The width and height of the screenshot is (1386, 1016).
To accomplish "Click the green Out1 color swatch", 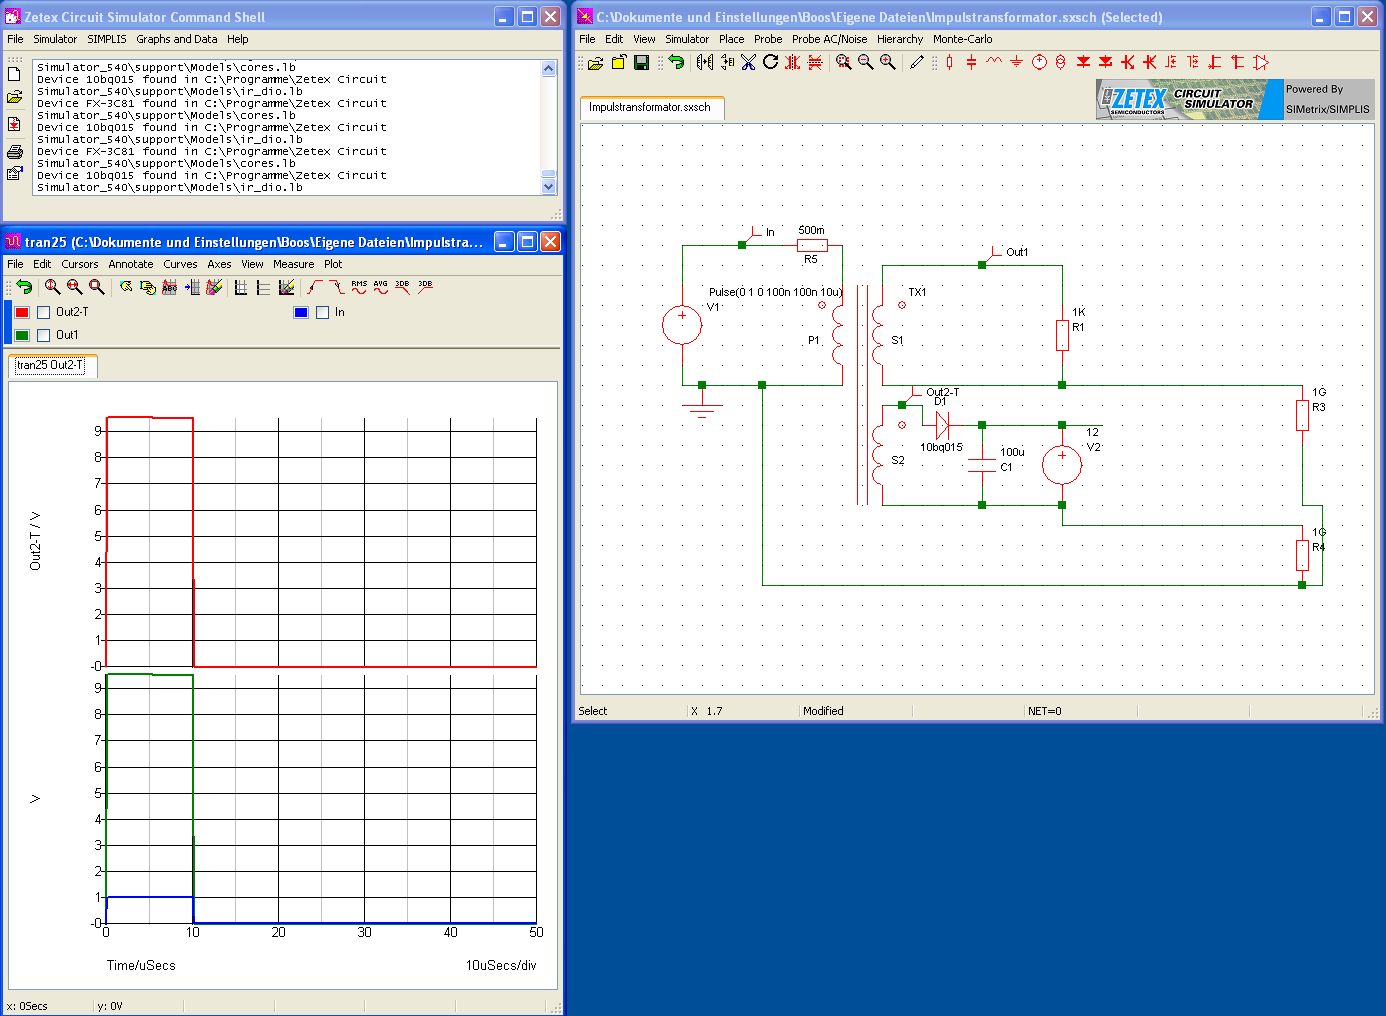I will click(x=22, y=335).
